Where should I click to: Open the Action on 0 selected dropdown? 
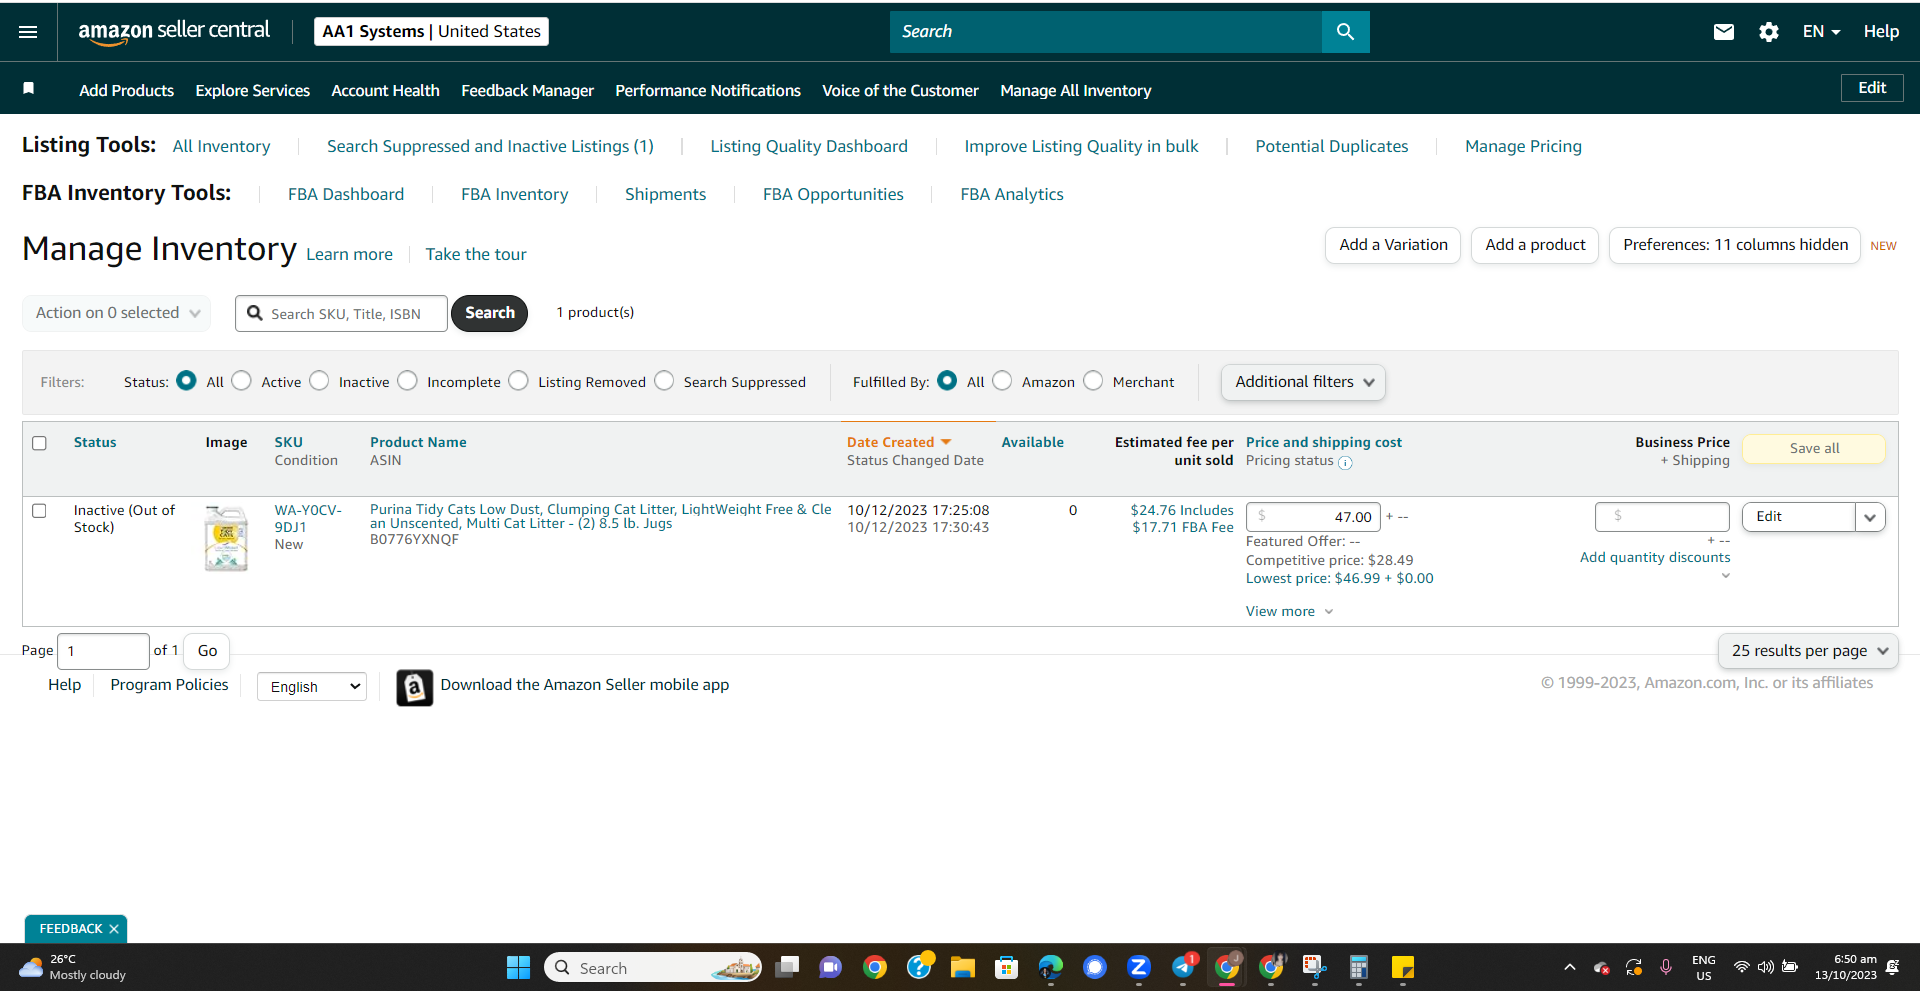point(117,313)
